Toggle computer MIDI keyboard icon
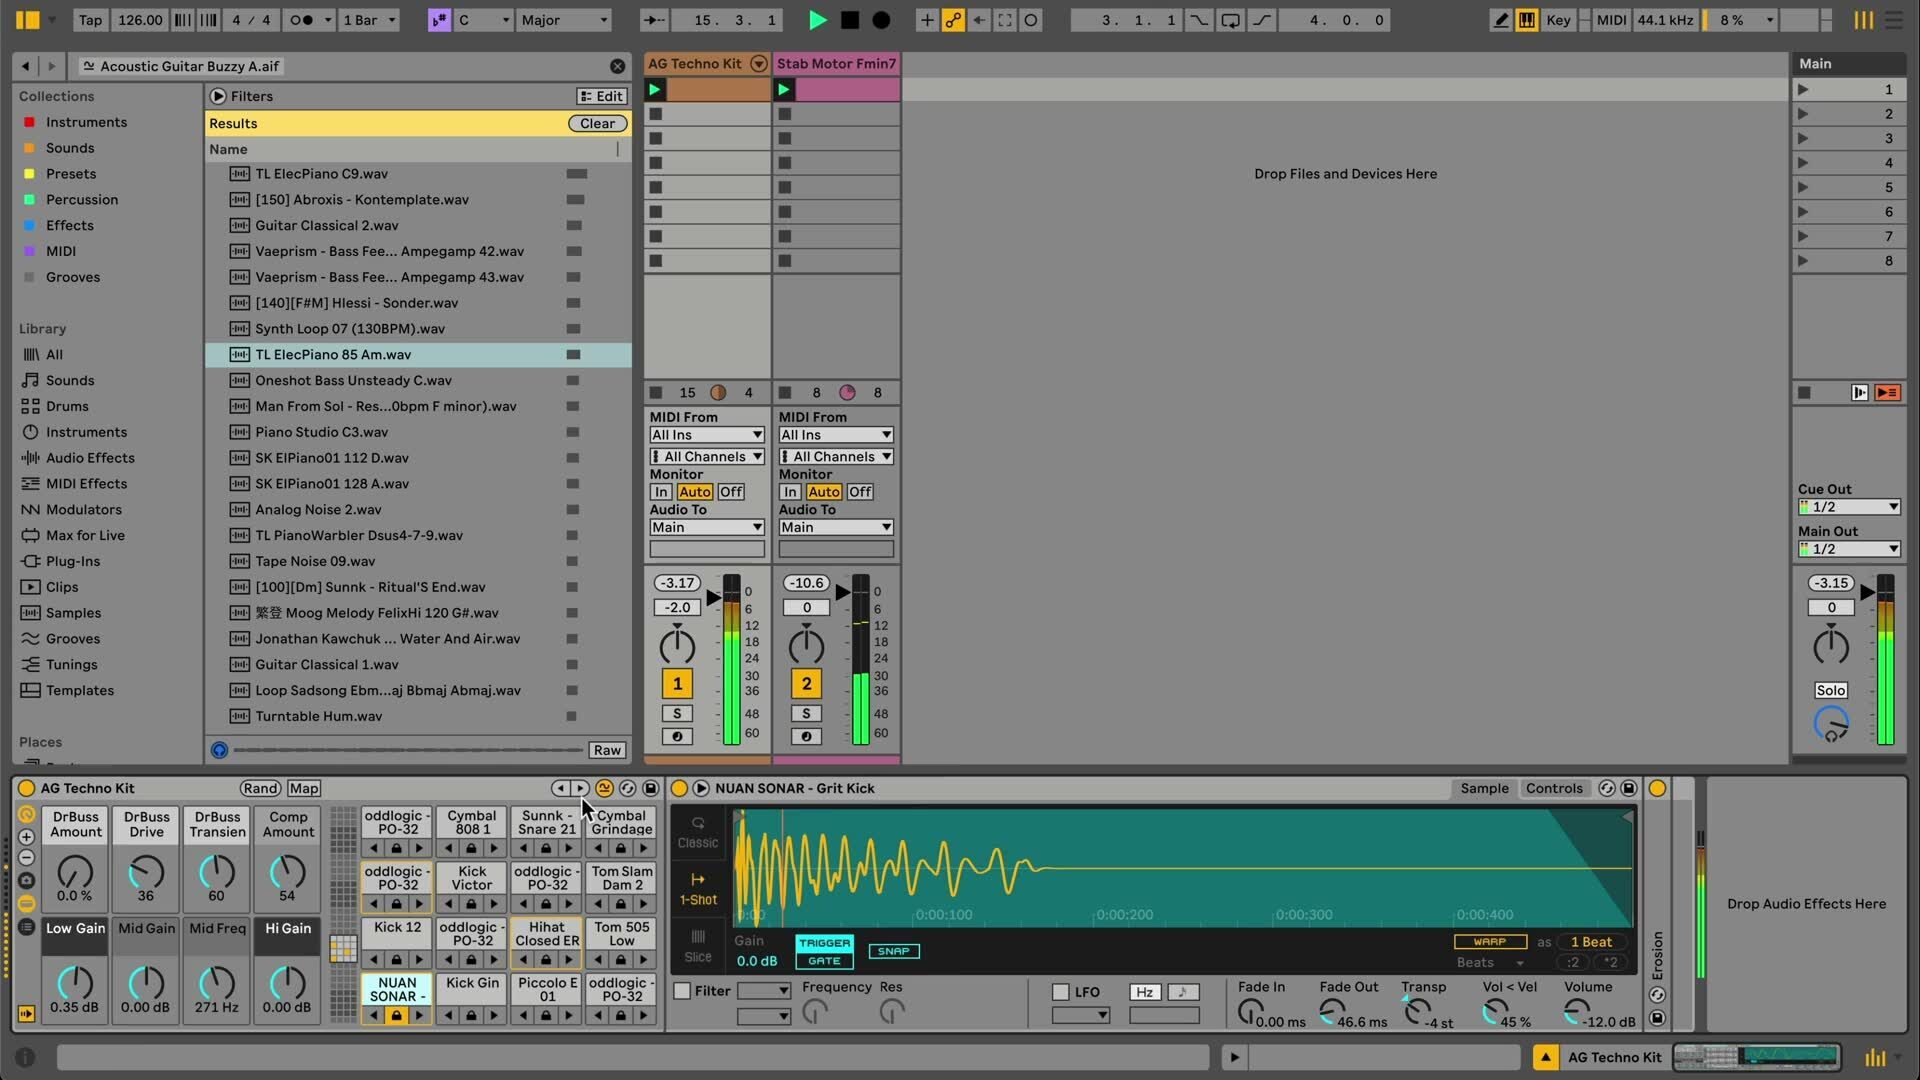 pos(1527,20)
